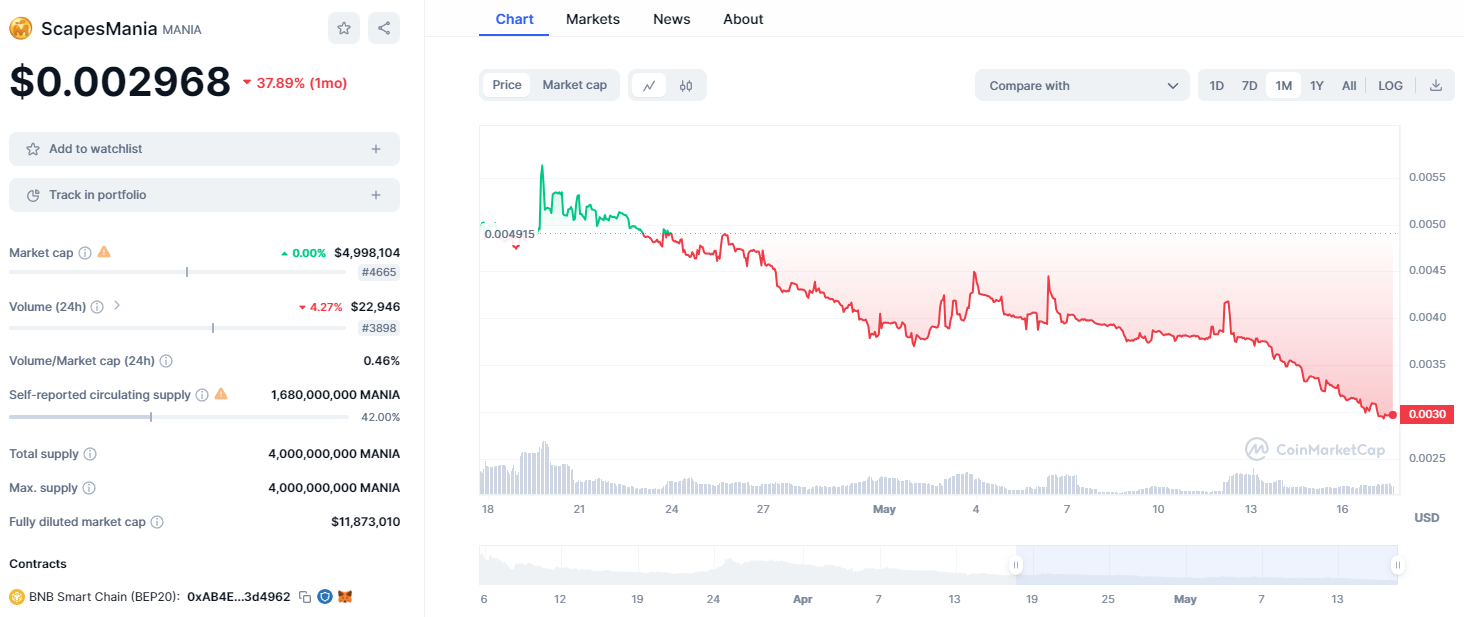Screen dimensions: 1464x617
Task: Toggle chart to Market cap
Action: [574, 85]
